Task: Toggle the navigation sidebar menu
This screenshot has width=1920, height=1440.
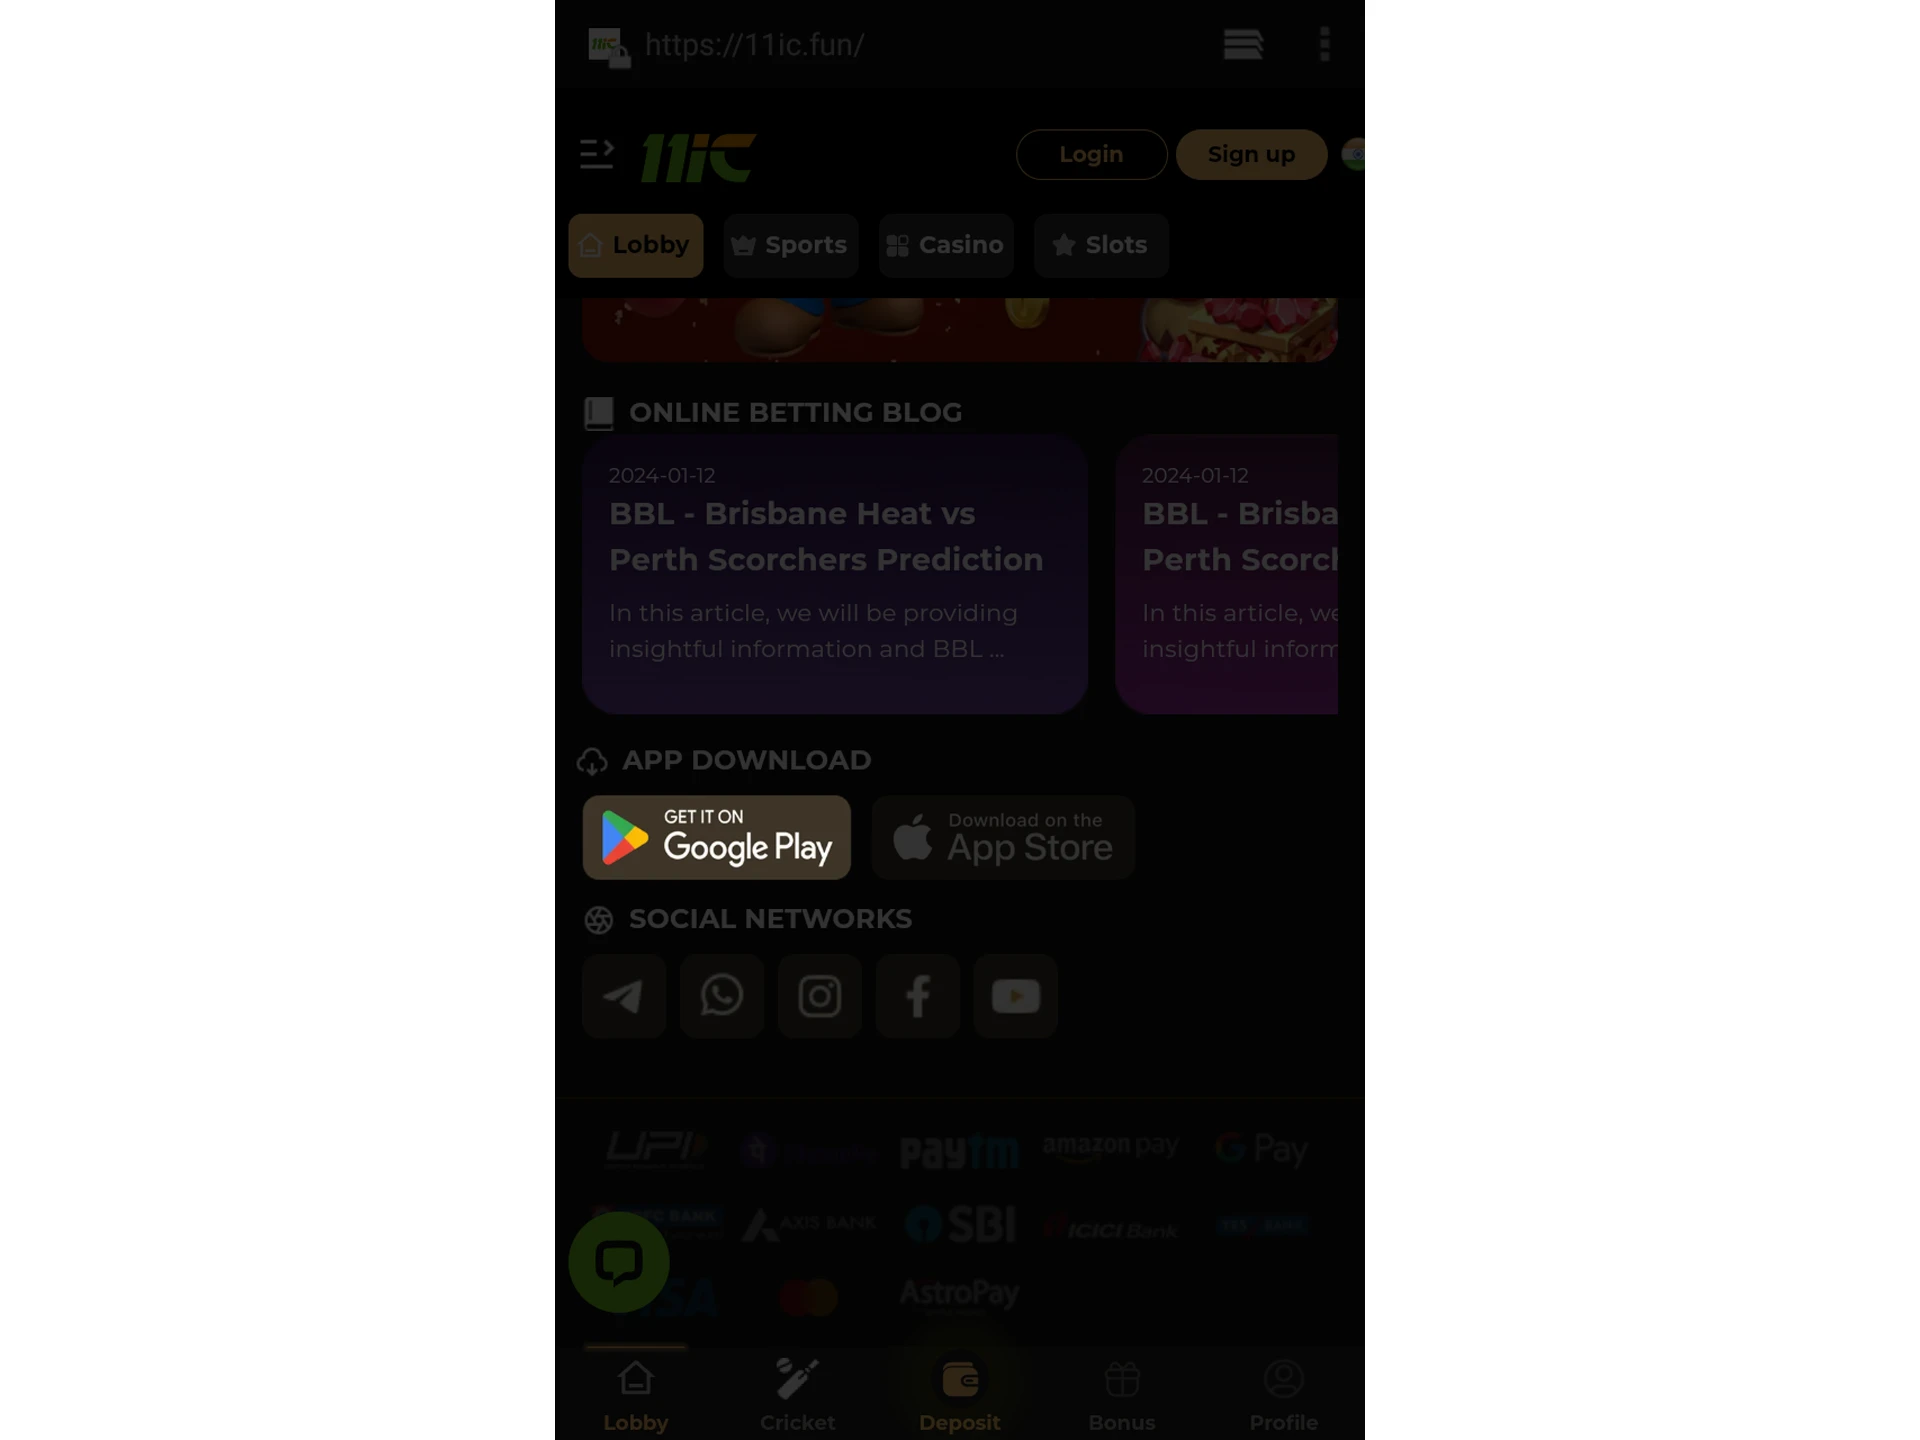Action: [597, 154]
